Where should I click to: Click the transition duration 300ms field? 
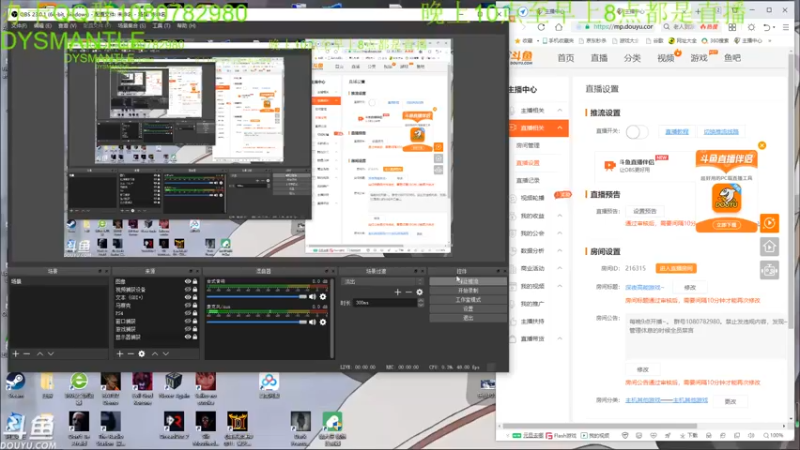(x=385, y=303)
